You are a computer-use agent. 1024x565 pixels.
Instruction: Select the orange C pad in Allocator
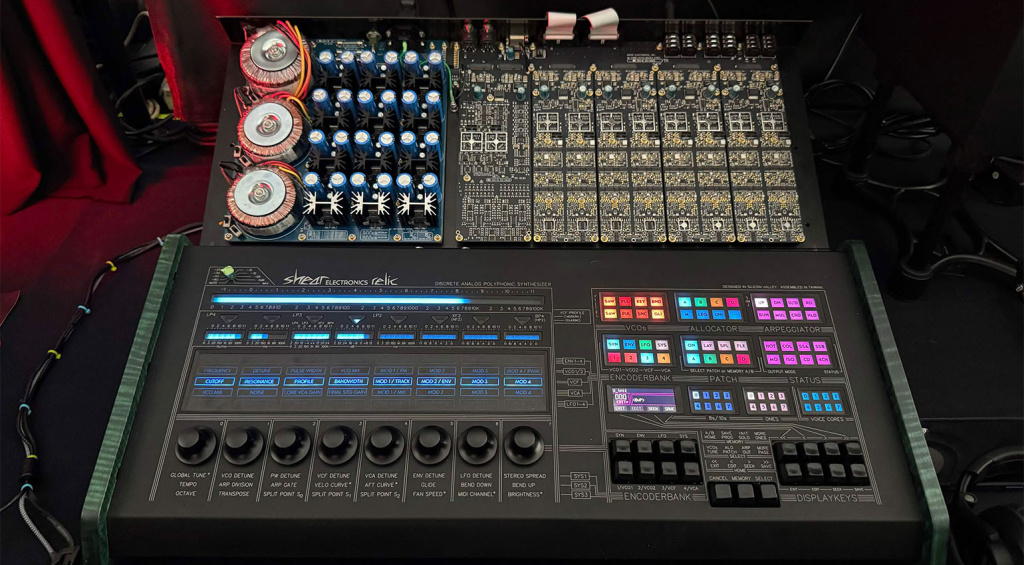tap(716, 302)
